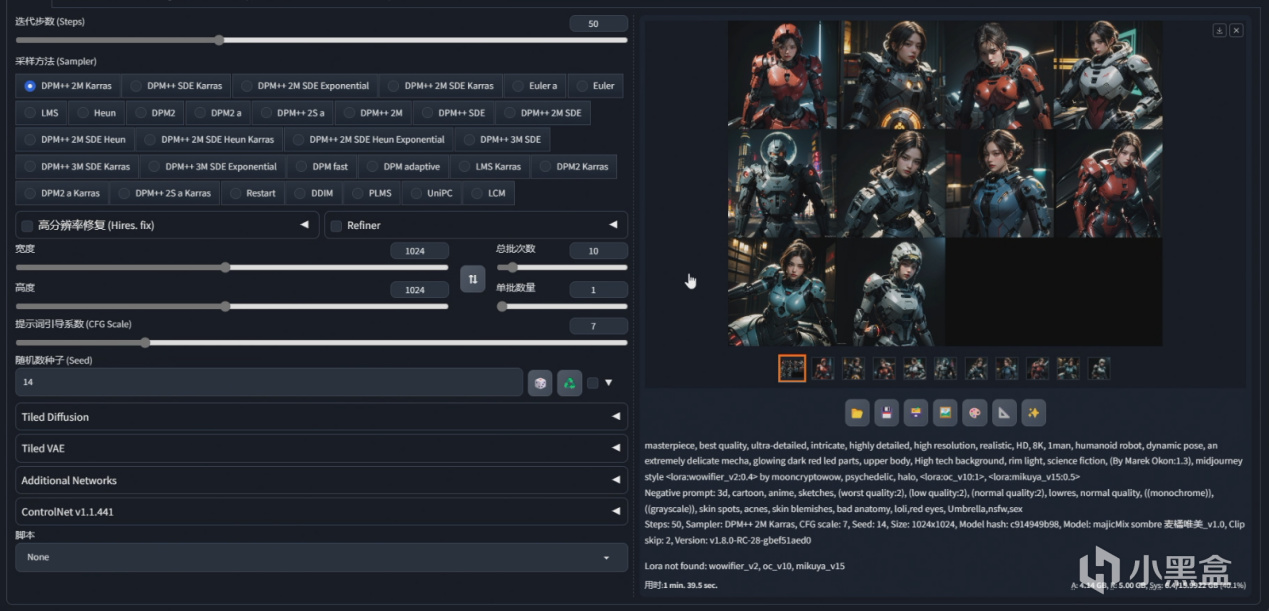Click the width value field showing 1024

click(x=419, y=251)
